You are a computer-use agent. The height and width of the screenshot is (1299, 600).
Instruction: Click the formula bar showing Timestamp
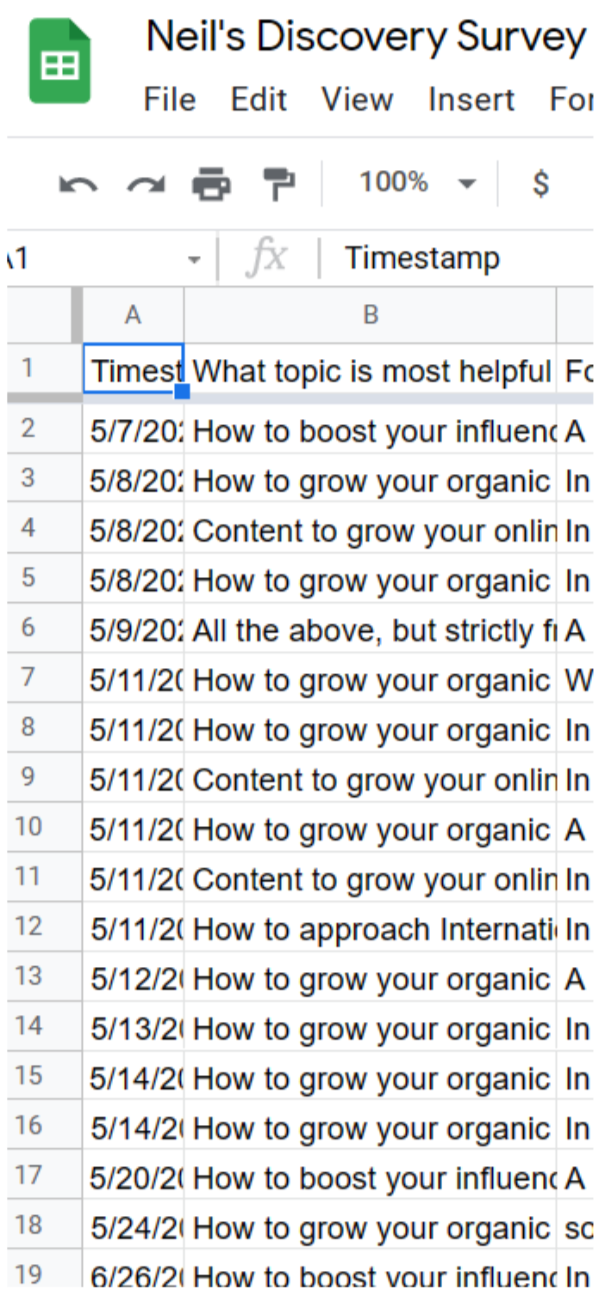coord(461,259)
